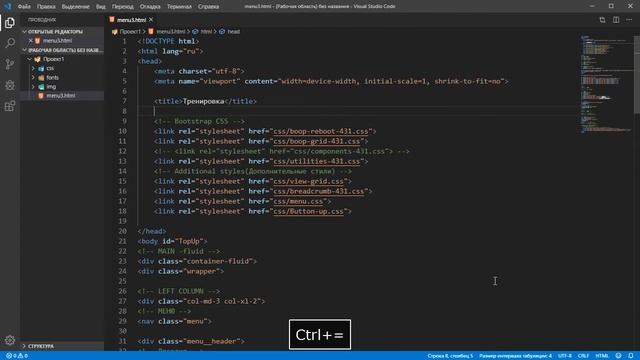Open the Правка menu

(x=46, y=7)
